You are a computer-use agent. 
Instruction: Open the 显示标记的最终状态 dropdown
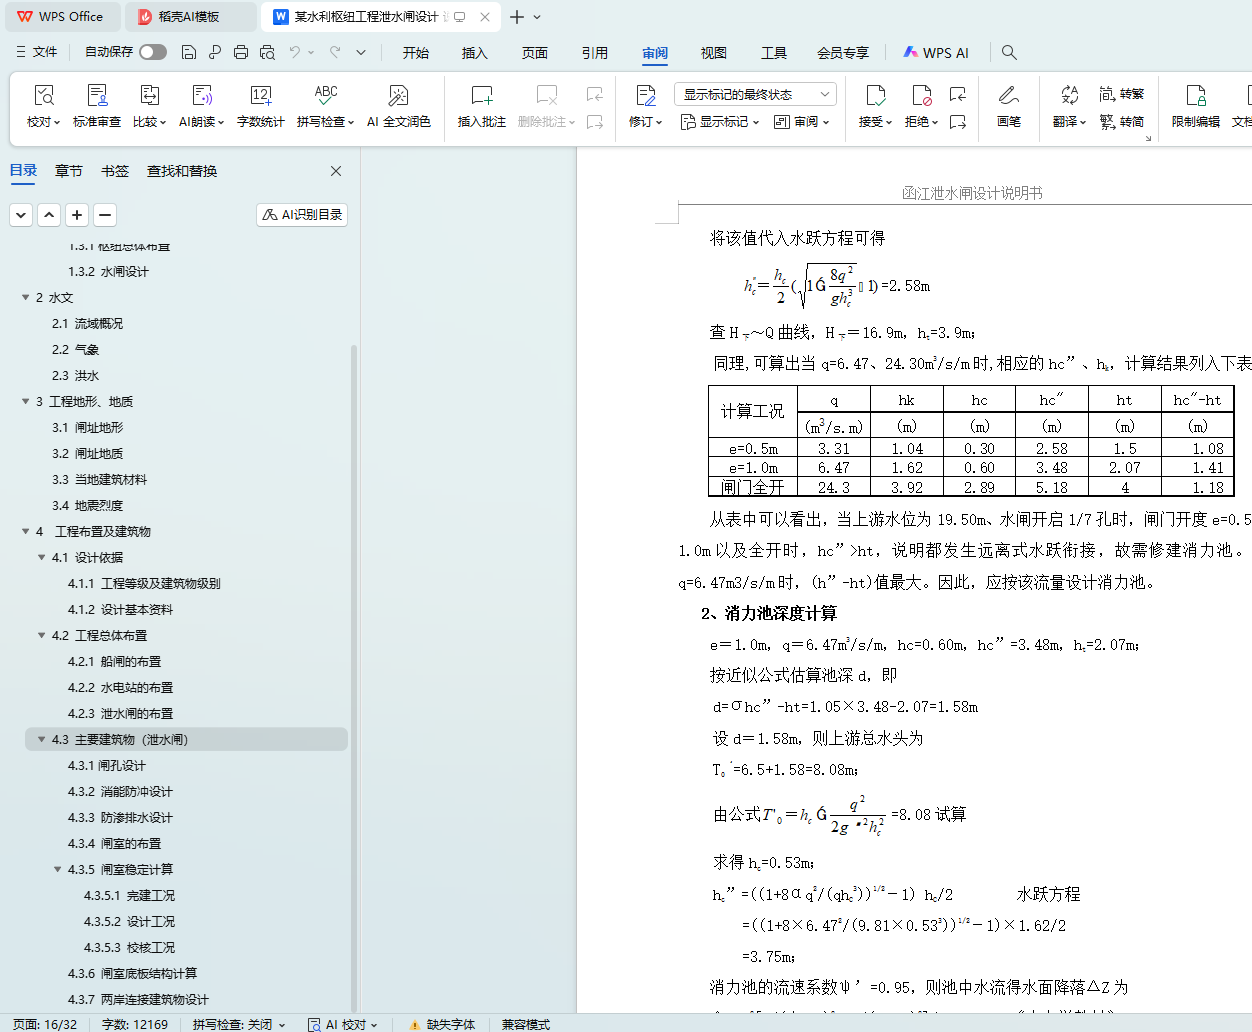click(755, 94)
